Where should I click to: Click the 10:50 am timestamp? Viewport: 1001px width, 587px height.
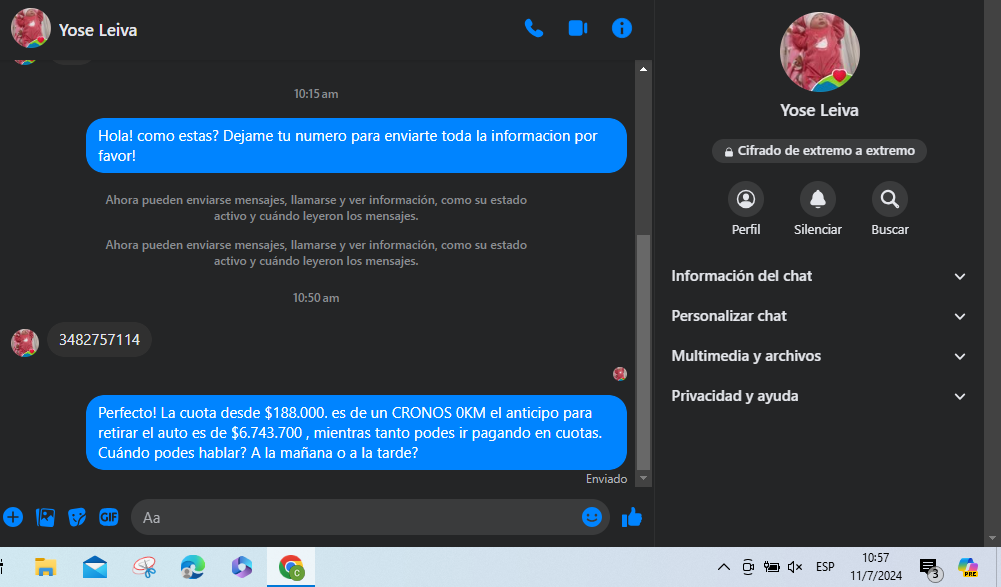316,298
